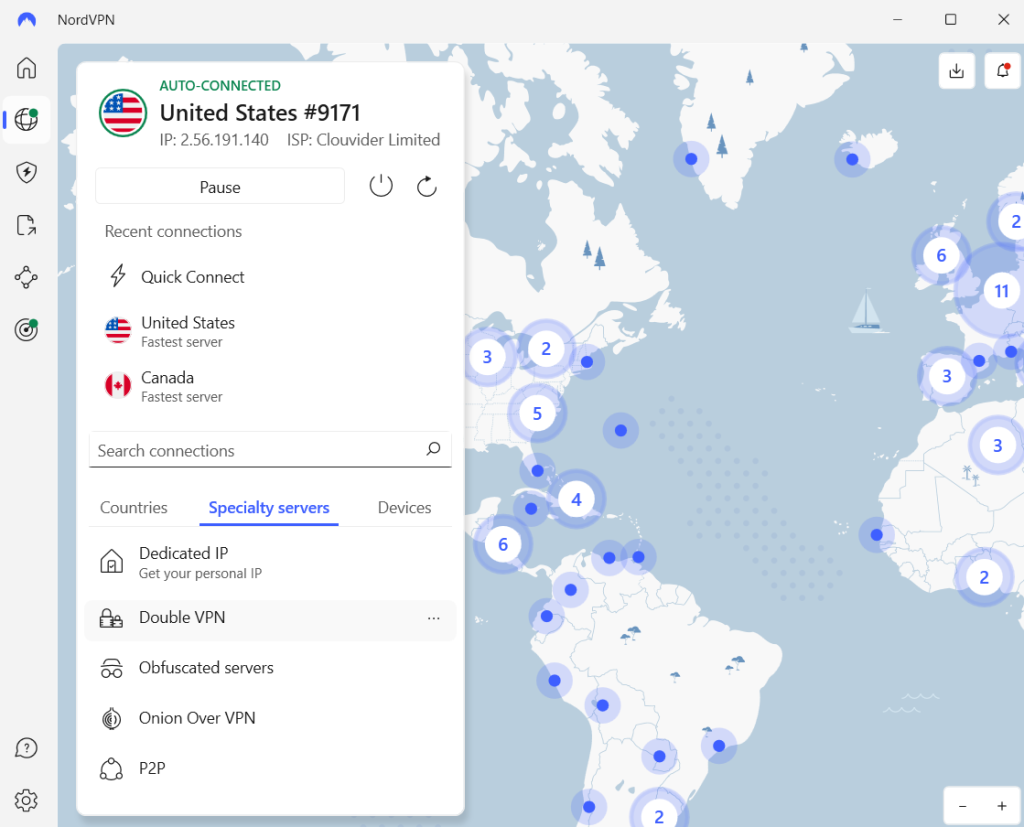Click the Search connections field
This screenshot has height=827, width=1024.
tap(260, 451)
